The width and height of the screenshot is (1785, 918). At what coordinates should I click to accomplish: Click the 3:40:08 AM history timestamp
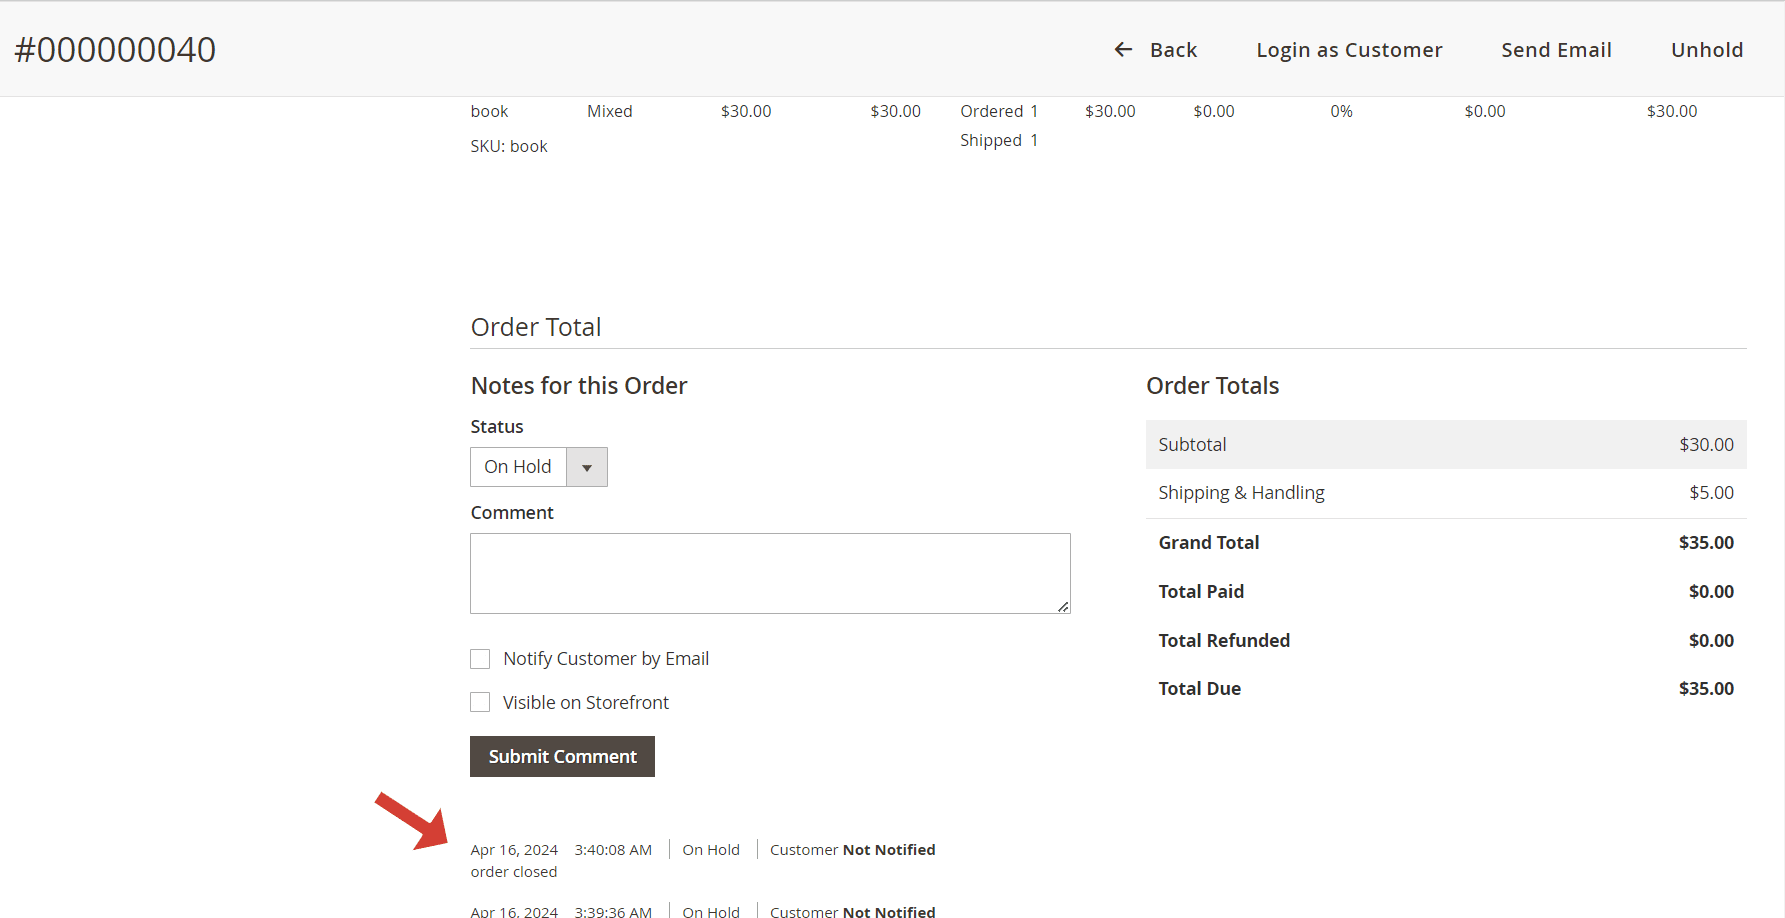click(x=613, y=850)
